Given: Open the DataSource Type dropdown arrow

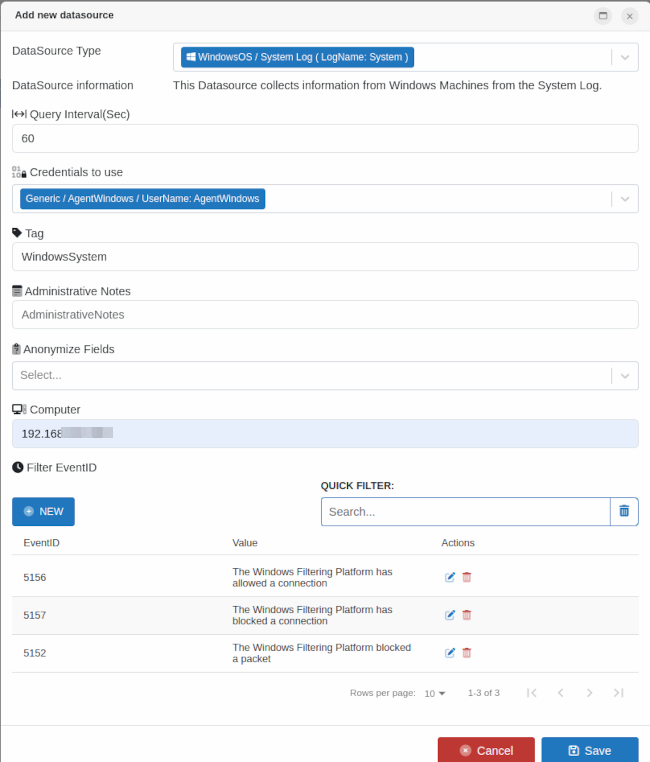Looking at the screenshot, I should tap(625, 57).
